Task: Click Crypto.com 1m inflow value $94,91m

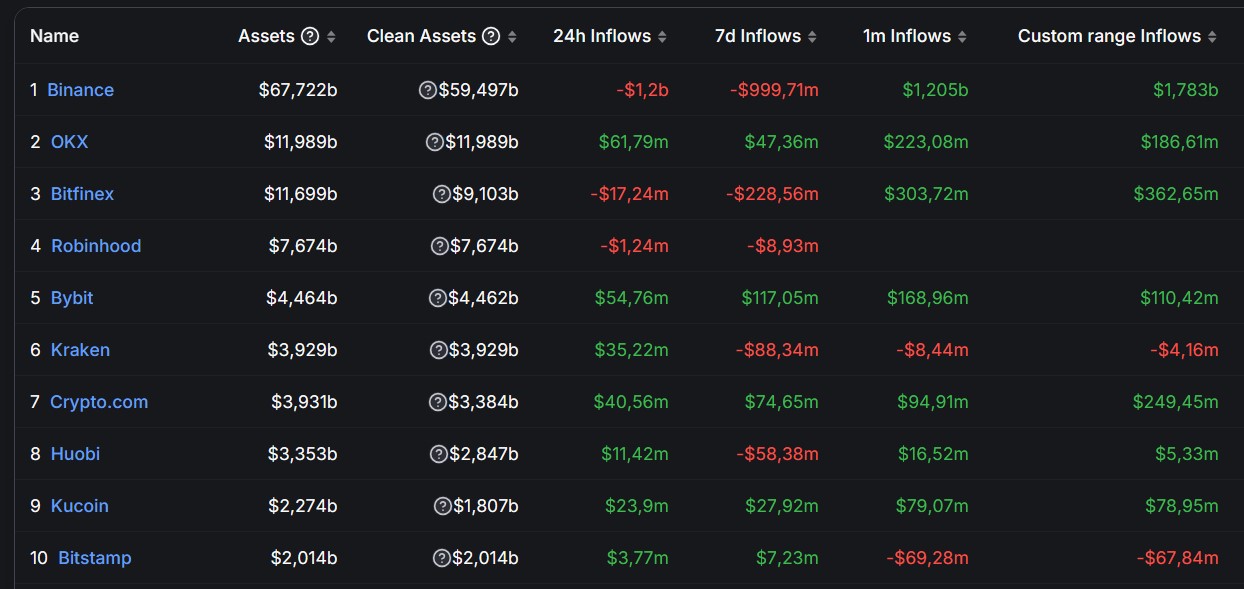Action: click(x=933, y=402)
